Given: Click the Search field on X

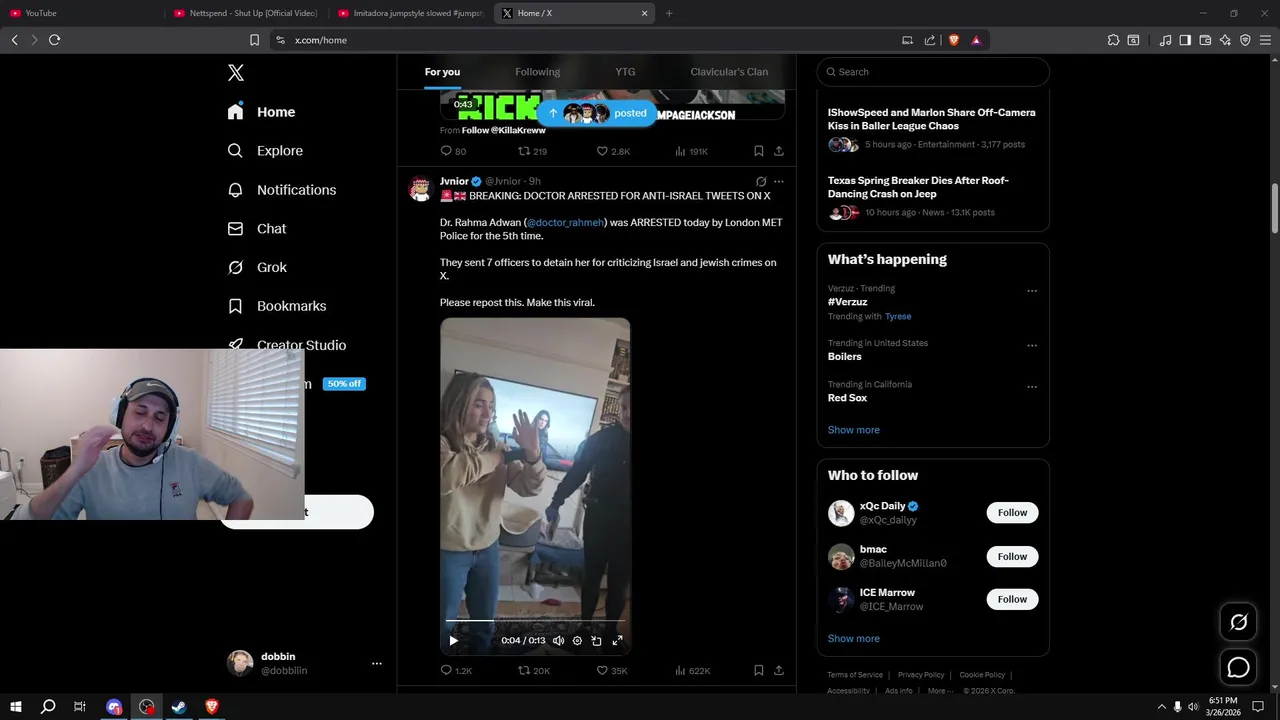Looking at the screenshot, I should (933, 72).
